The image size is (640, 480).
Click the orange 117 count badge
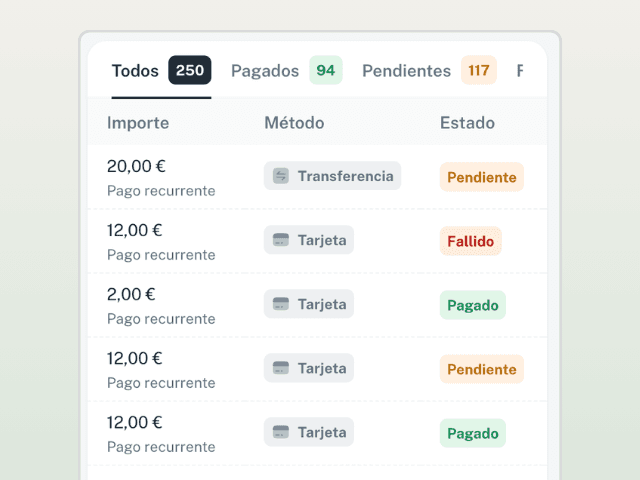[479, 70]
